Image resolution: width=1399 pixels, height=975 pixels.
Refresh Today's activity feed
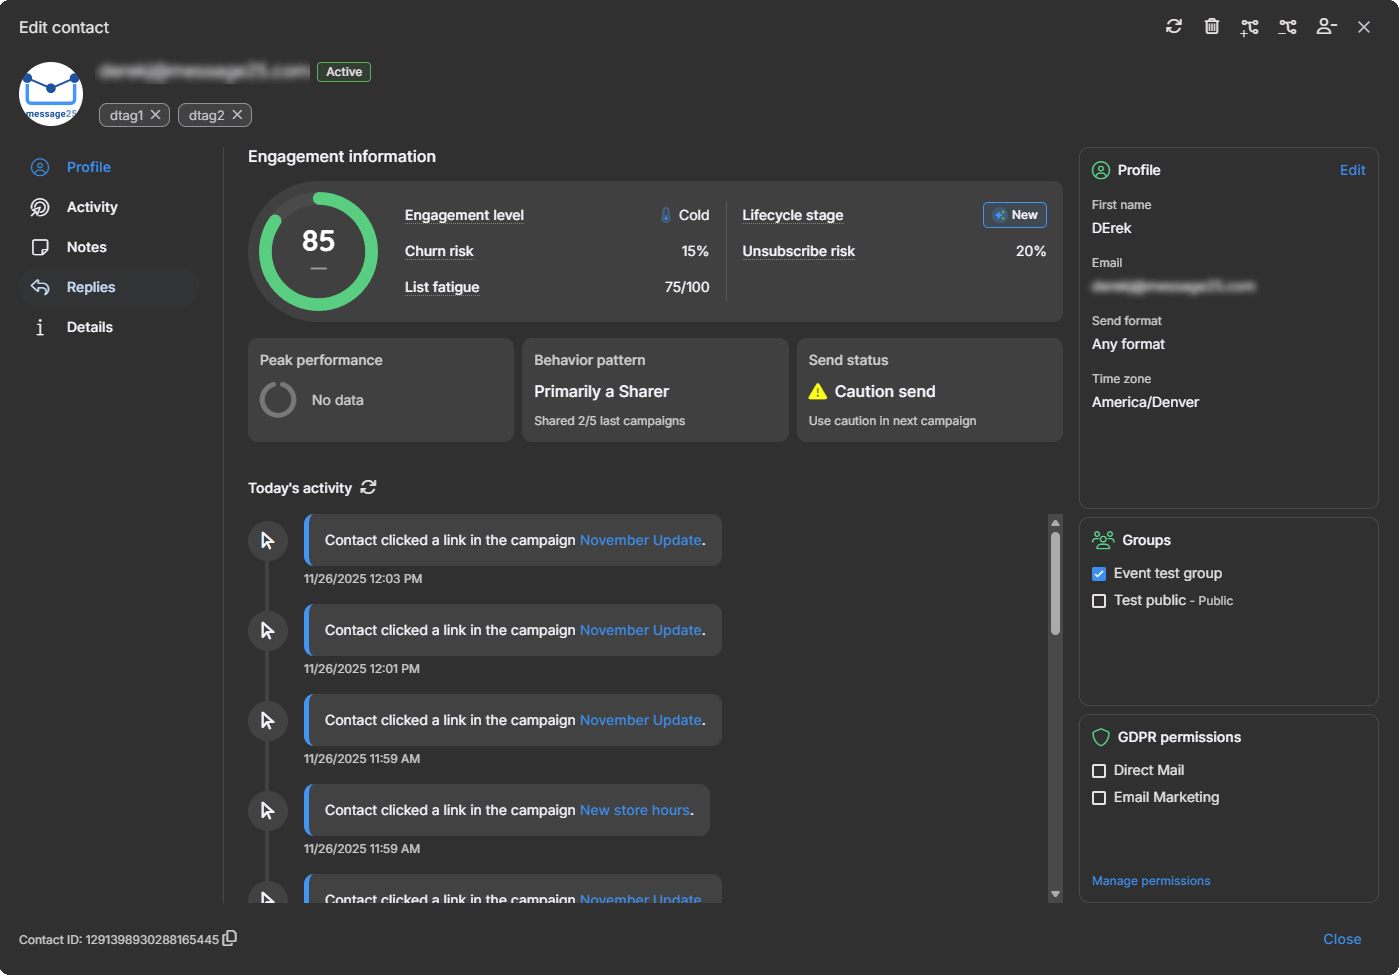[x=368, y=487]
